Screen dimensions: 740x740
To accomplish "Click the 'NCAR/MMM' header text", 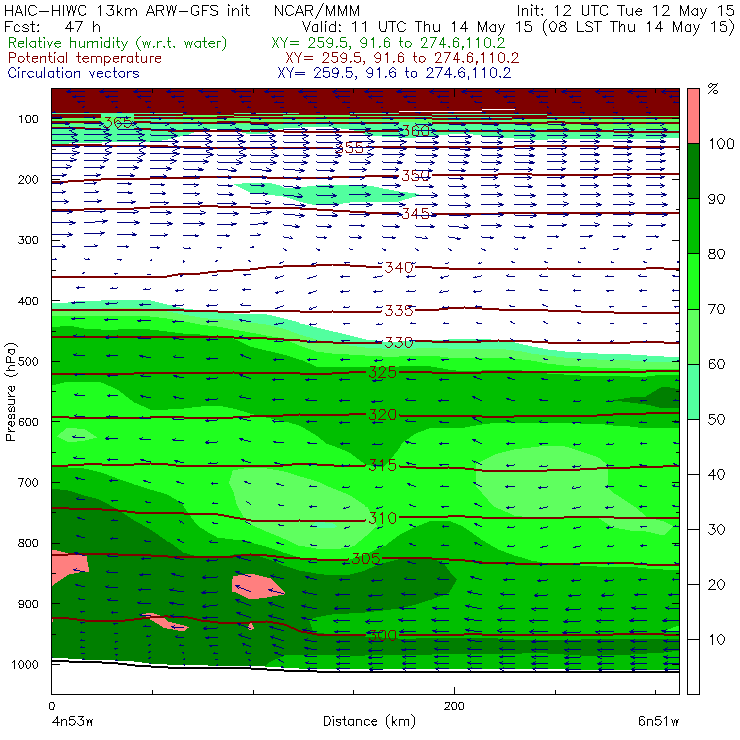I will click(x=317, y=11).
